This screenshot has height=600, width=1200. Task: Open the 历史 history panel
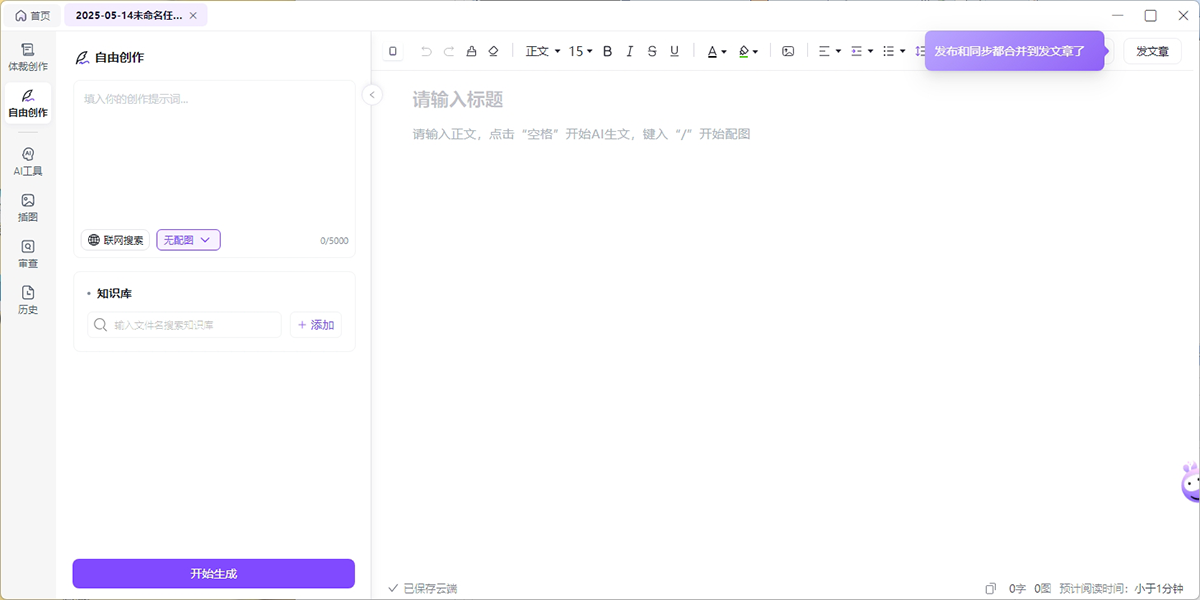click(x=28, y=300)
